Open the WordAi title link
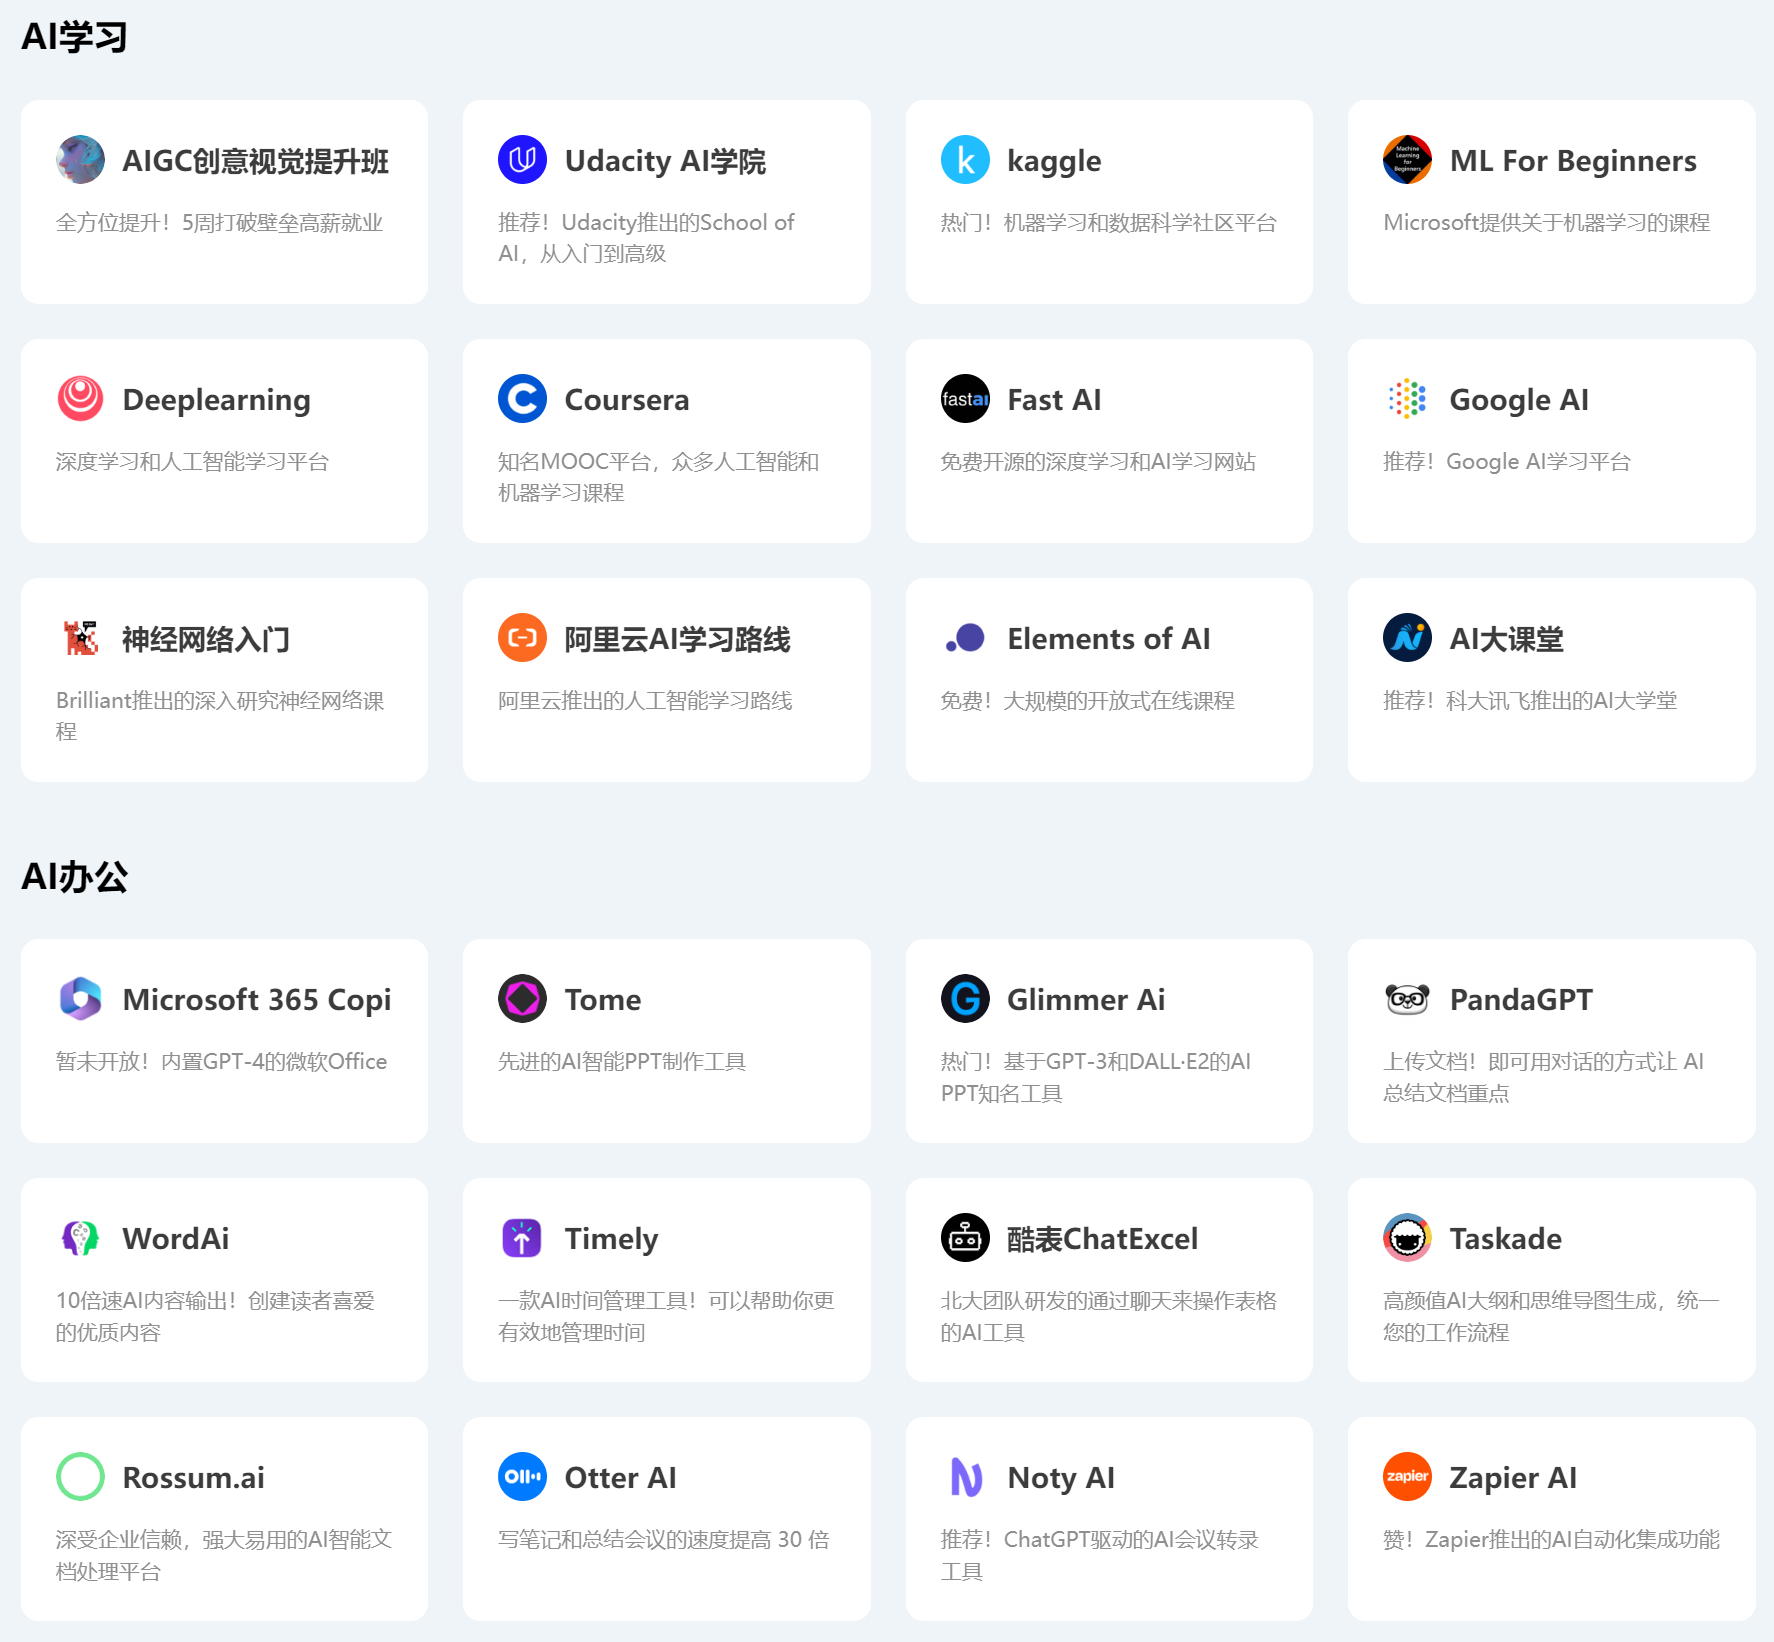The image size is (1774, 1642). click(x=176, y=1239)
